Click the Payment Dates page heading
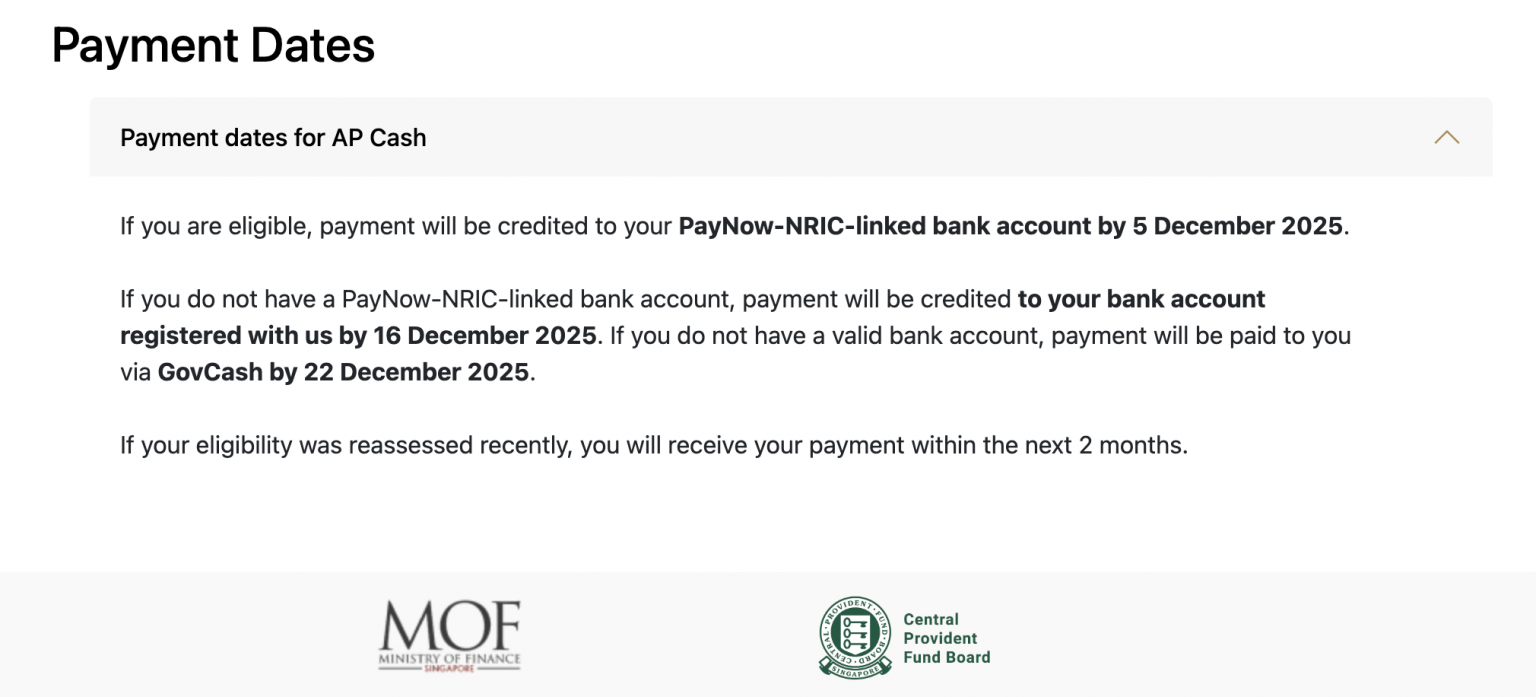The width and height of the screenshot is (1536, 697). [x=213, y=45]
